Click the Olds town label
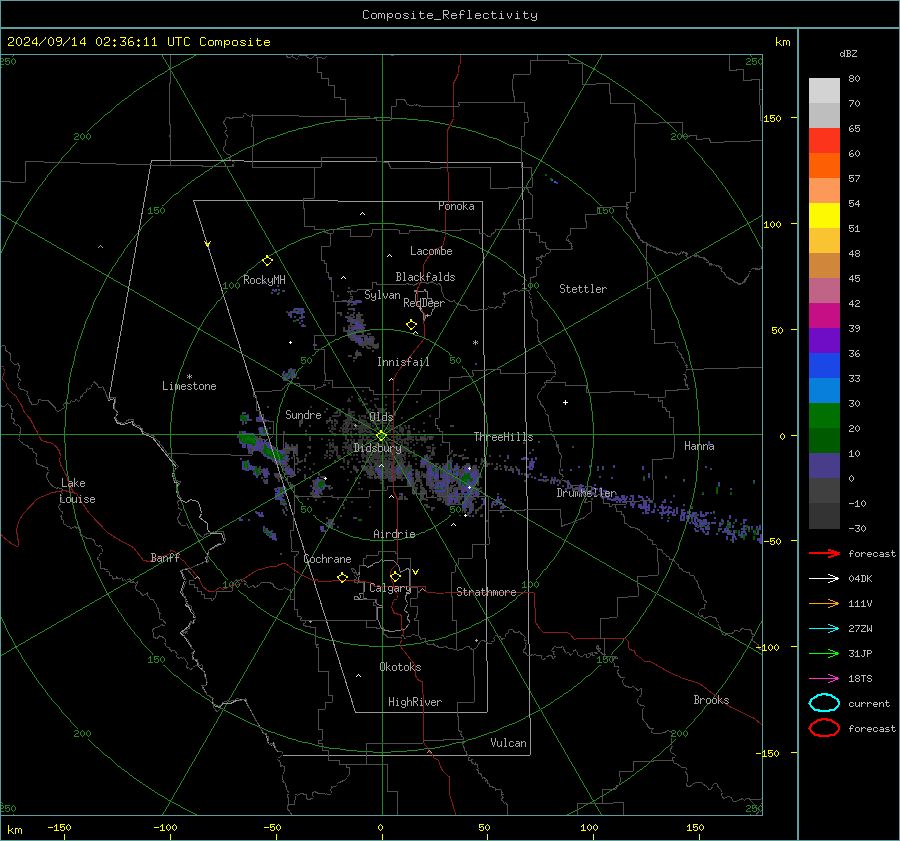This screenshot has width=900, height=841. click(381, 417)
